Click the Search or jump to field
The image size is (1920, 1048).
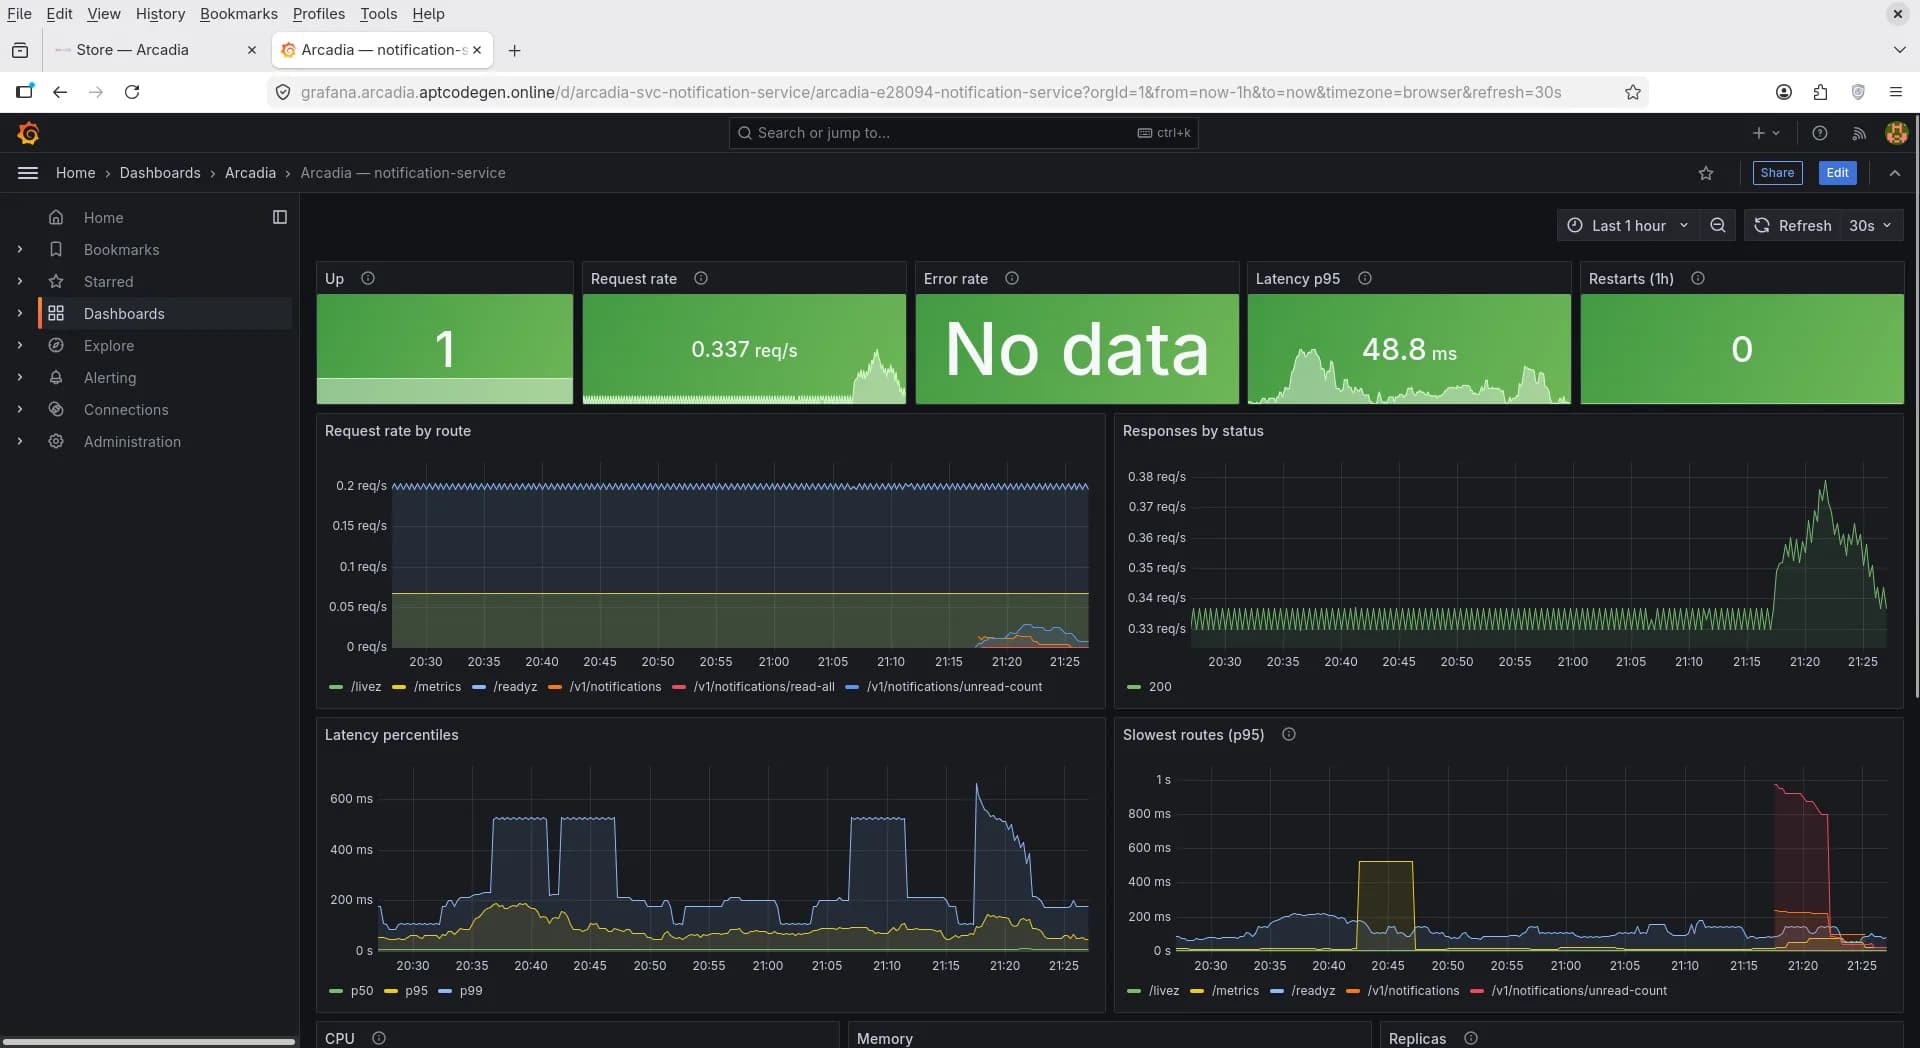(963, 133)
